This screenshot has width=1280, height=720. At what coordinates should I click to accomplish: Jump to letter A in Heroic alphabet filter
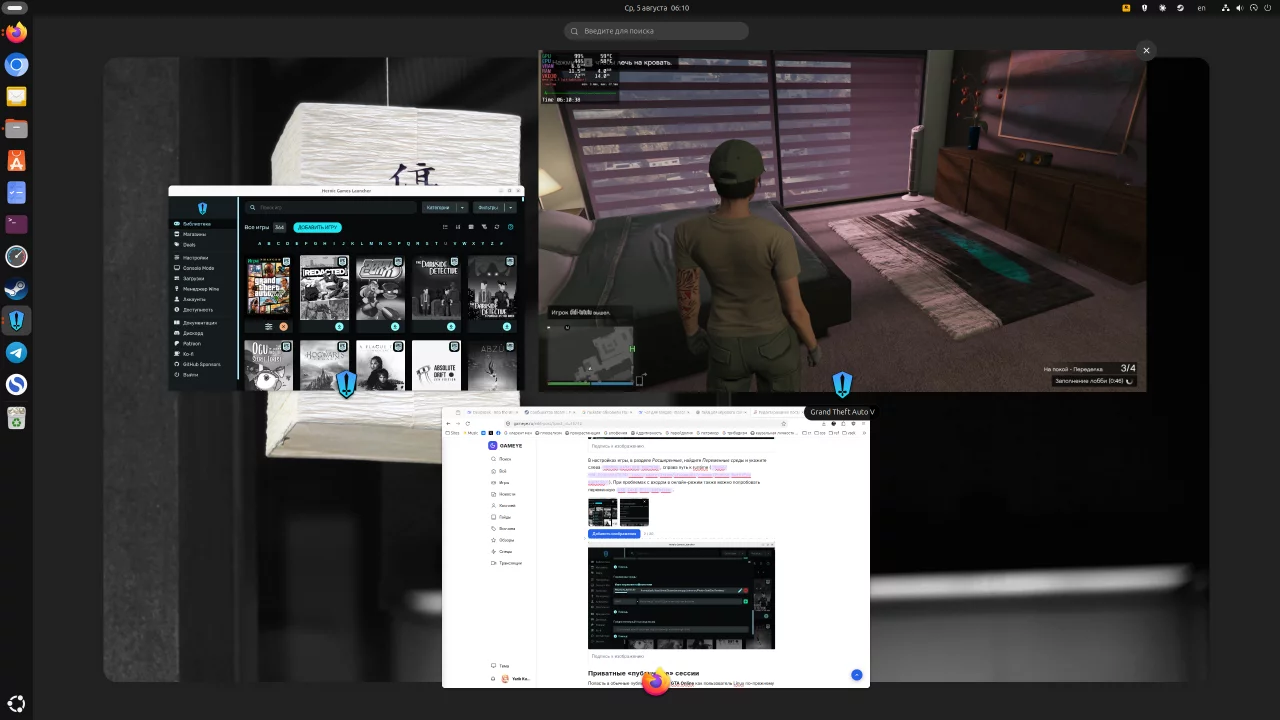(x=260, y=243)
